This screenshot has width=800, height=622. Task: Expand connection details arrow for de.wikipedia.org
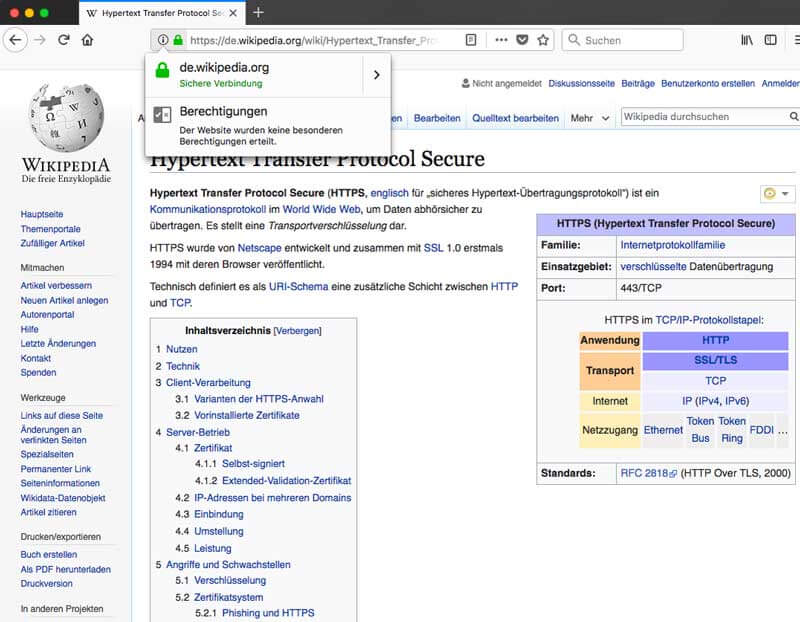[376, 75]
